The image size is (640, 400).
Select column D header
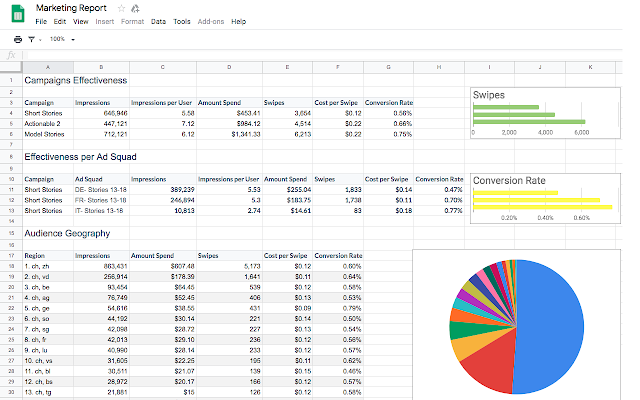(x=229, y=67)
